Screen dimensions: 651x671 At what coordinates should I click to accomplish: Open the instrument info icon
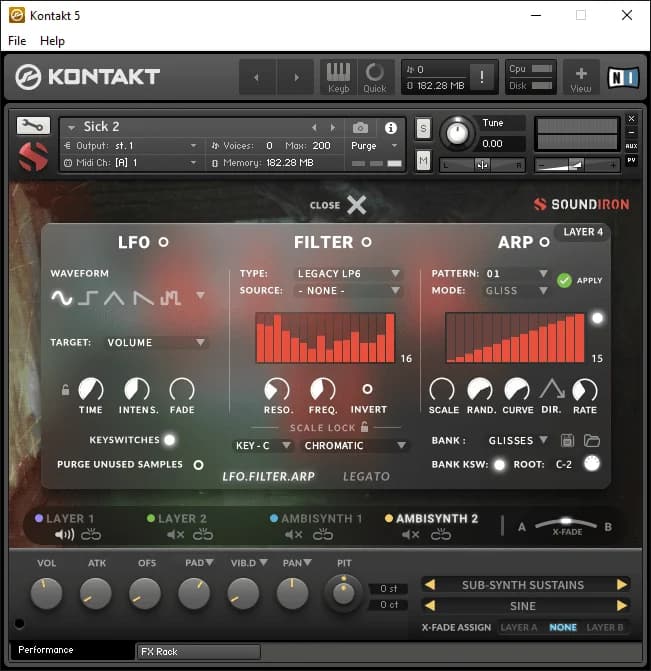390,128
